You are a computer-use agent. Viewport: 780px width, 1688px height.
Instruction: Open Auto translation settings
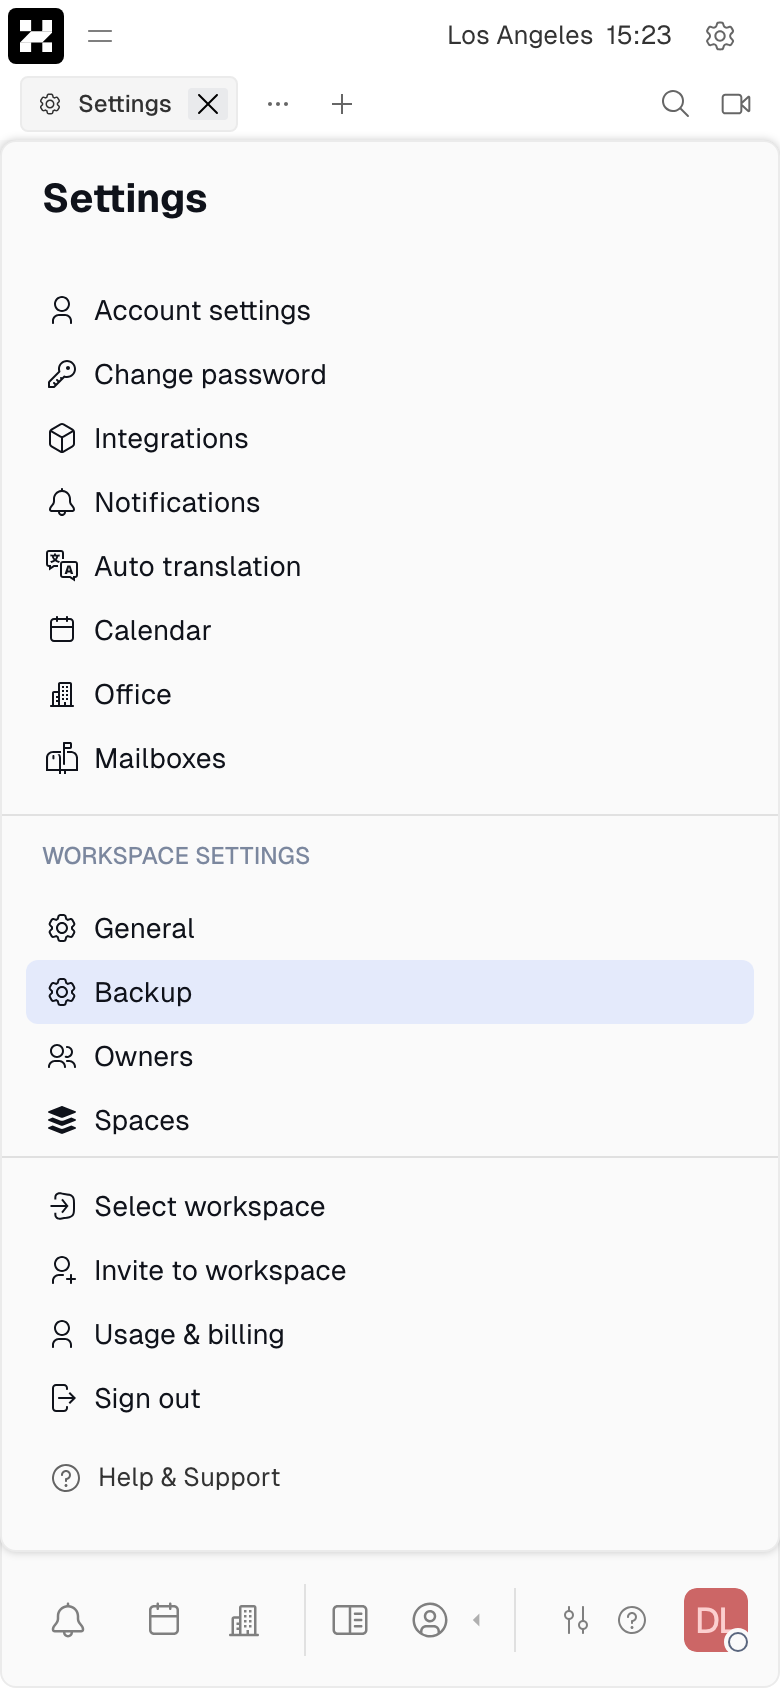click(x=390, y=566)
